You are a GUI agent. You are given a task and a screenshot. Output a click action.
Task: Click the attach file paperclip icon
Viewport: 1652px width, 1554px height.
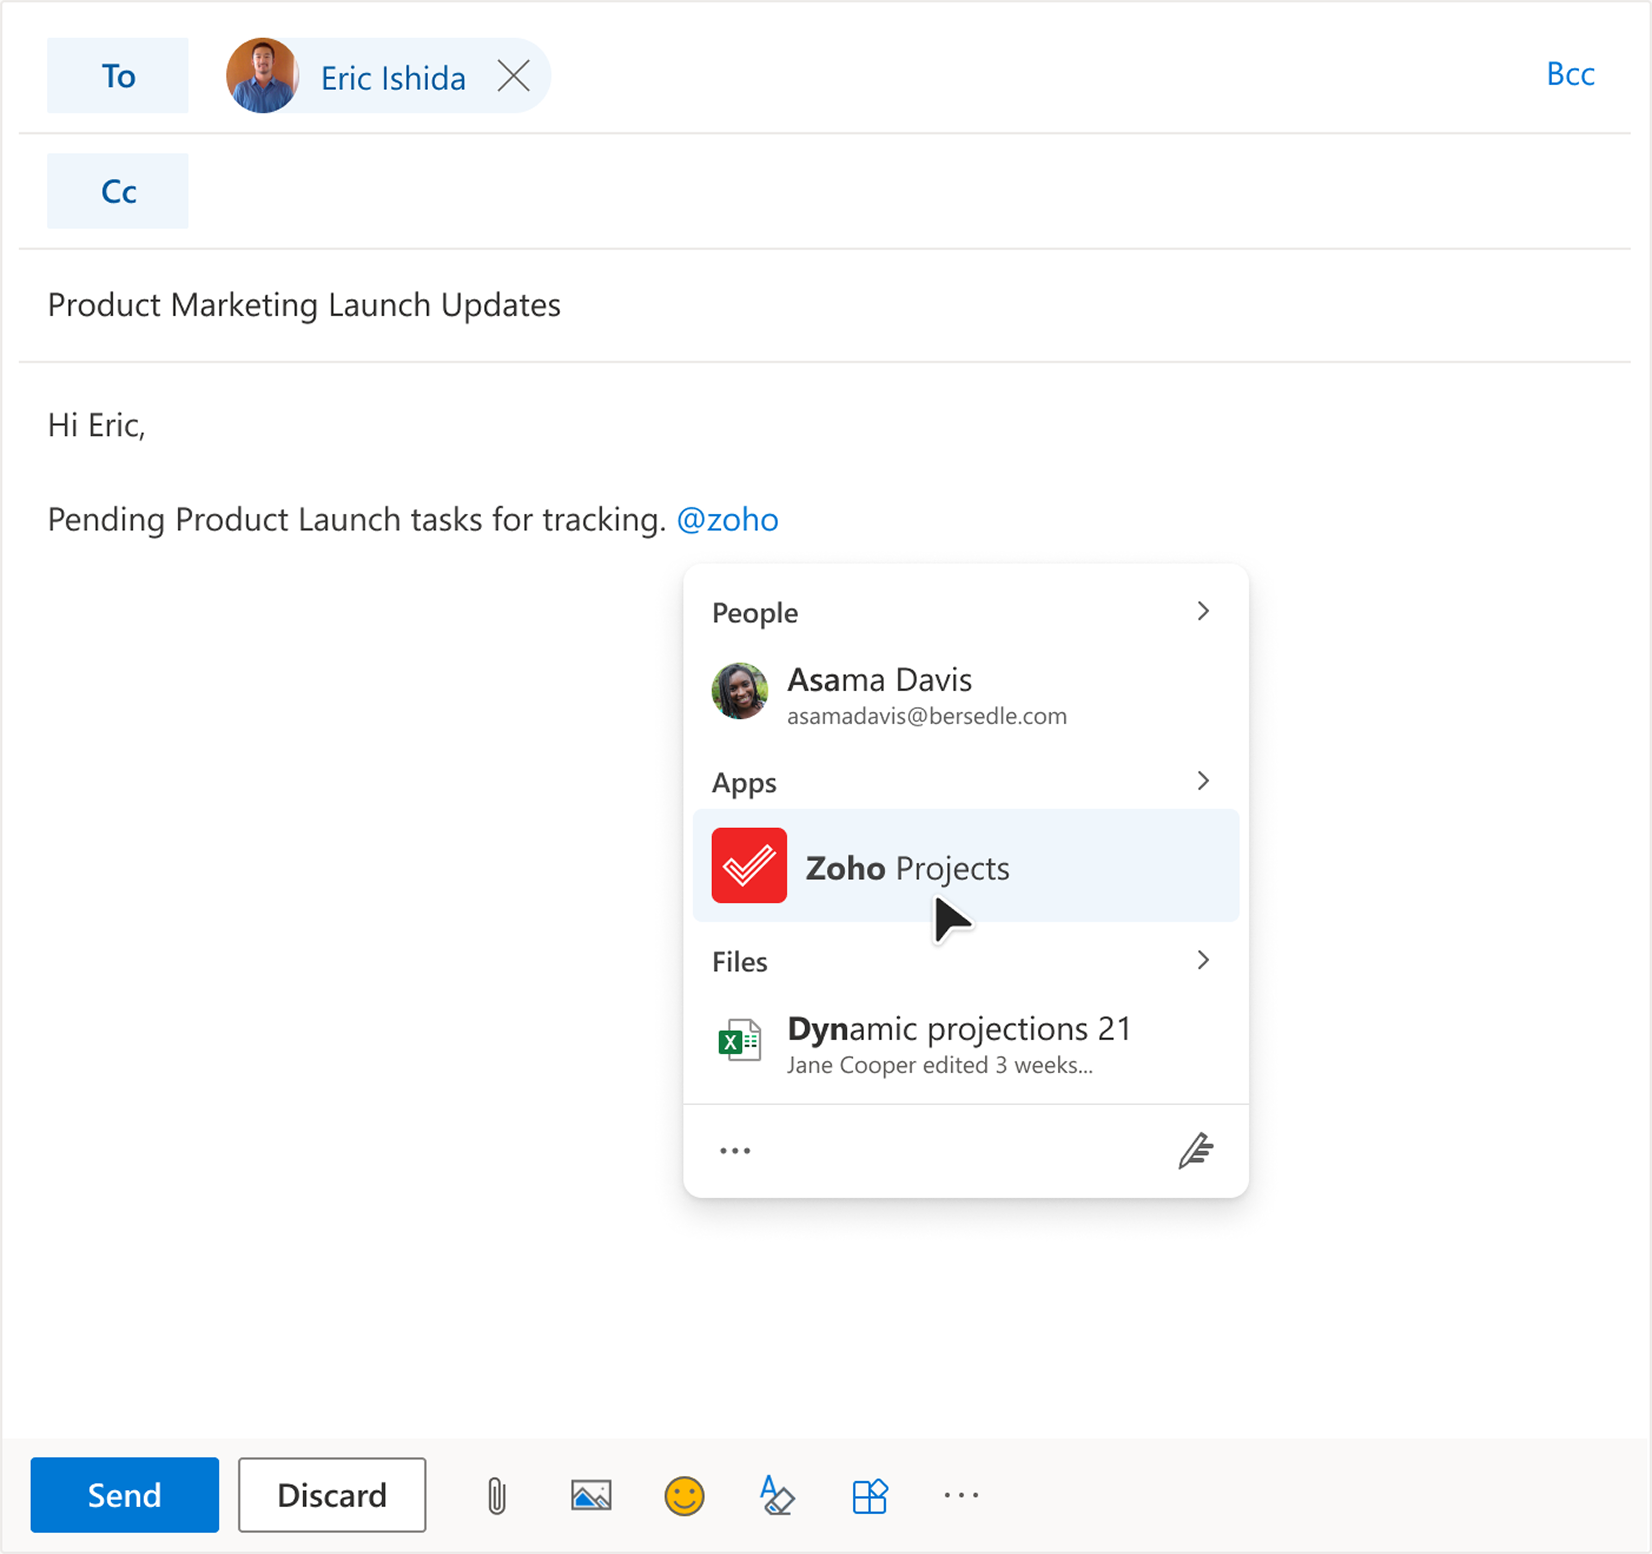point(497,1496)
